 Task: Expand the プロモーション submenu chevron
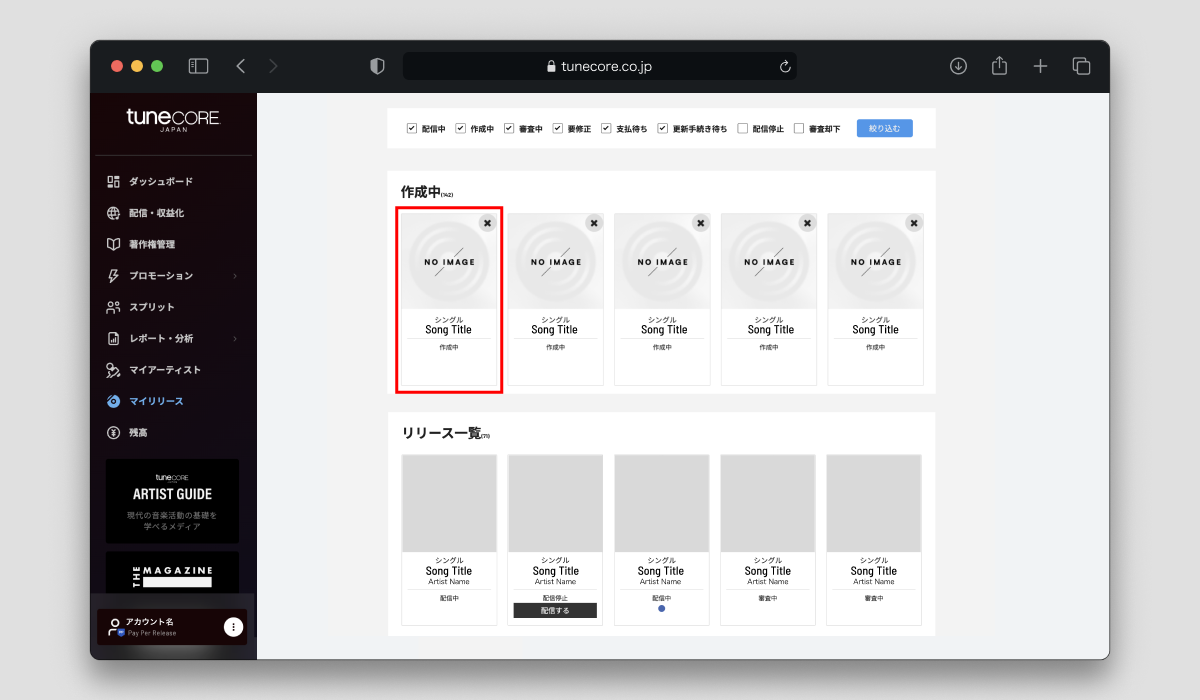click(235, 276)
